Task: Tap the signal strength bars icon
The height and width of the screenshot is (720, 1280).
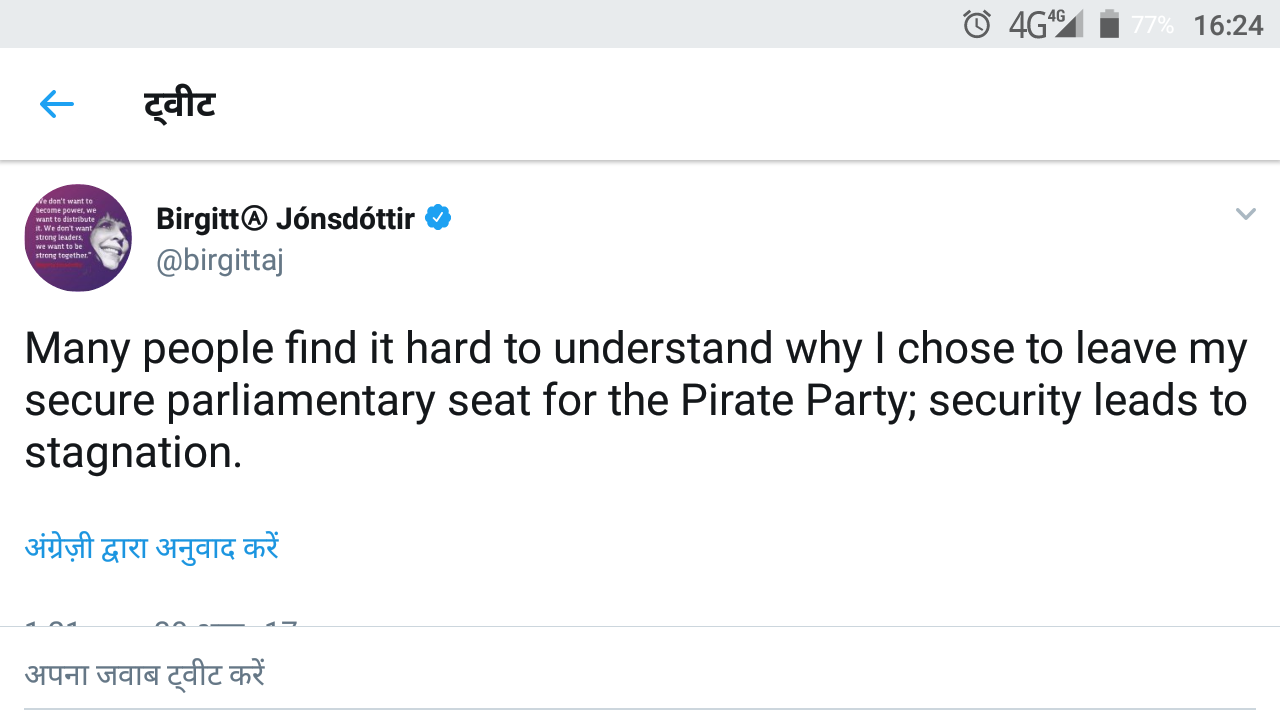Action: (x=1068, y=24)
